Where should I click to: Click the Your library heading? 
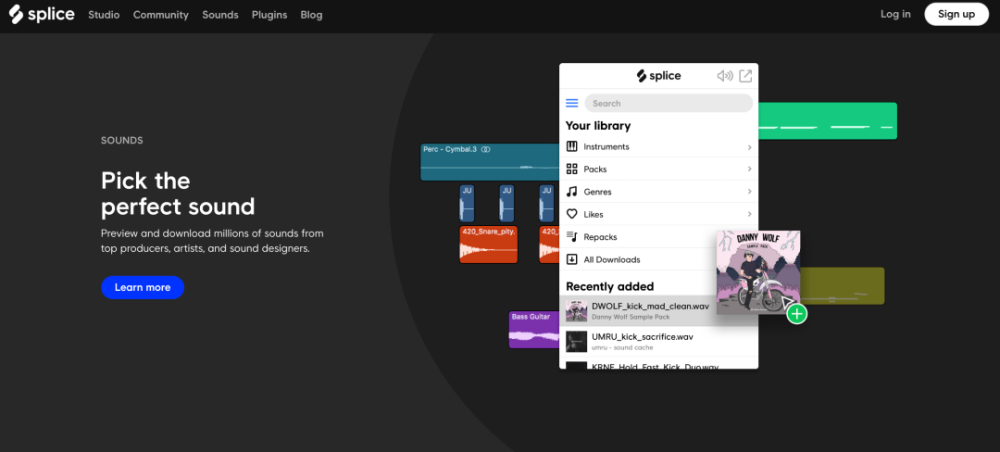point(598,126)
